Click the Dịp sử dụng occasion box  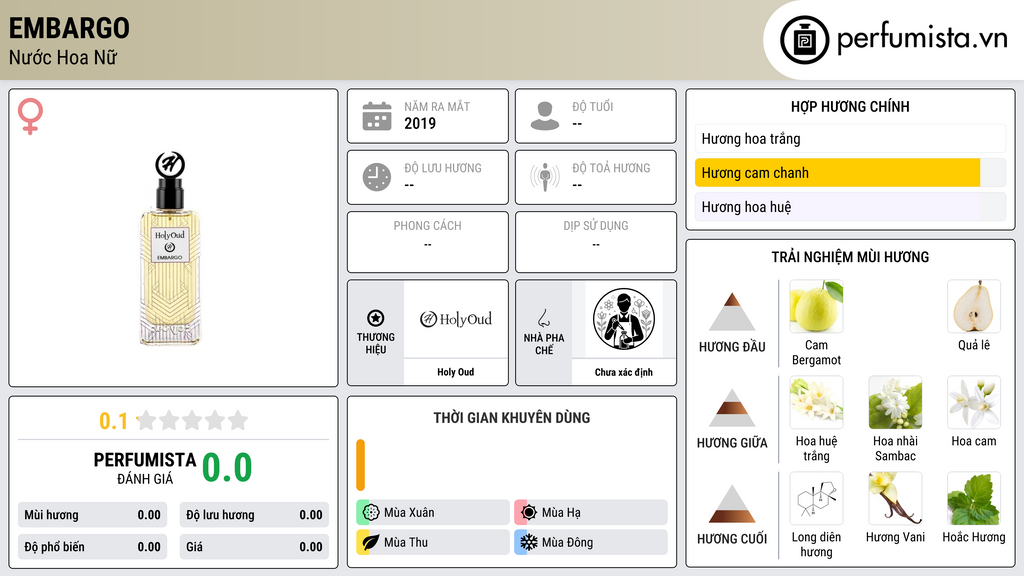[596, 242]
